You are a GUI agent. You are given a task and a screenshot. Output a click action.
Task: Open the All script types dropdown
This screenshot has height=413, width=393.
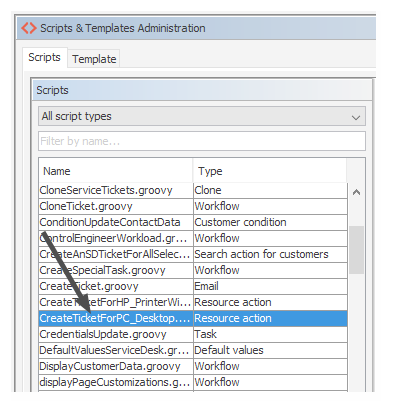pos(202,116)
